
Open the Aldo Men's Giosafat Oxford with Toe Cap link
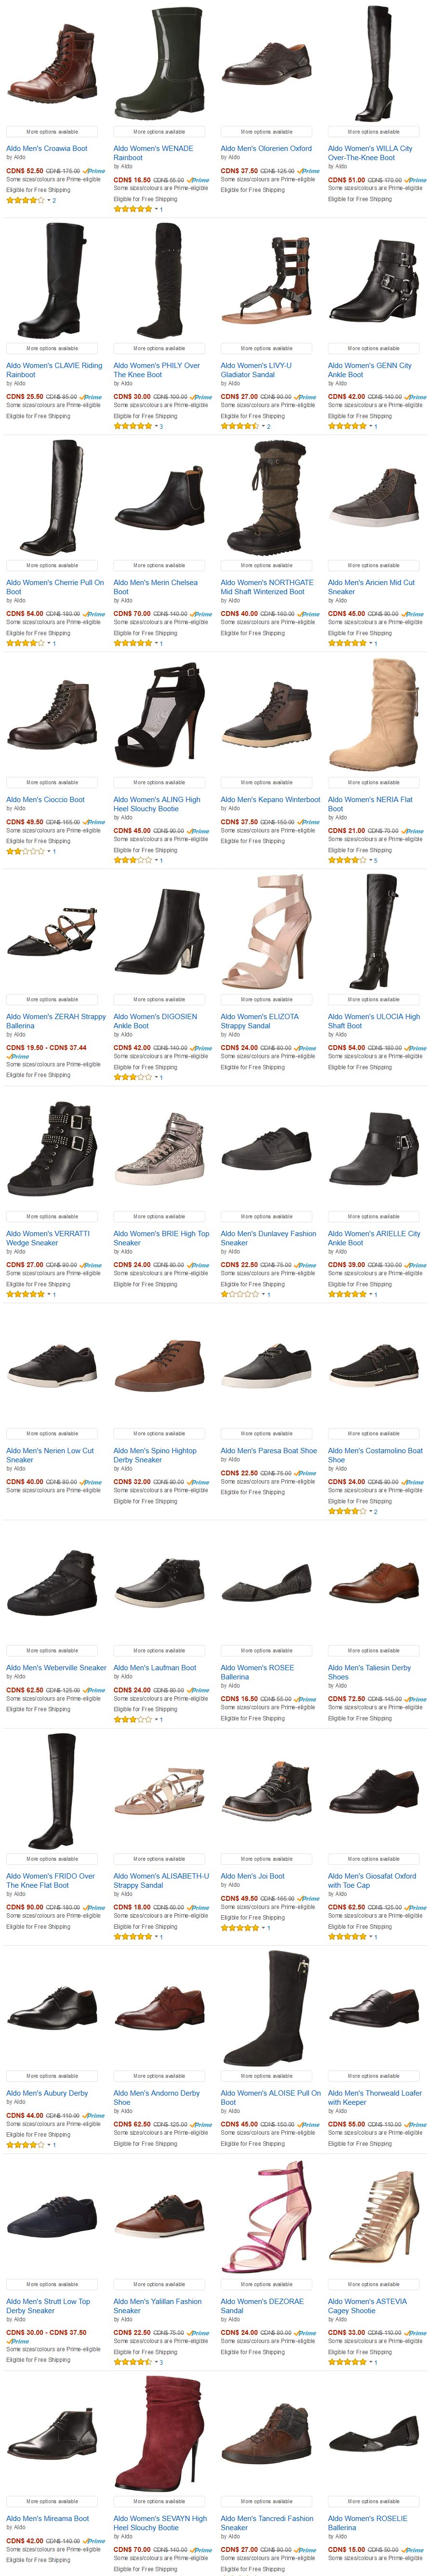click(x=372, y=1881)
